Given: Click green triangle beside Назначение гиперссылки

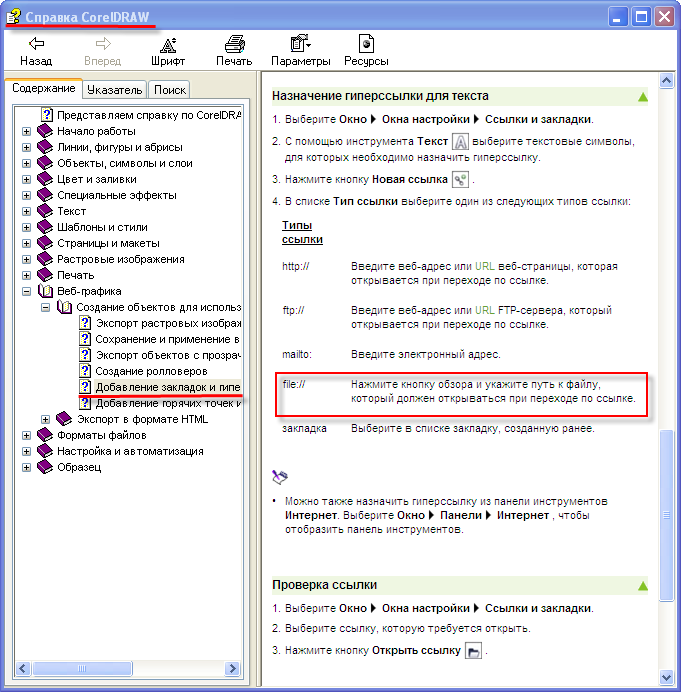Looking at the screenshot, I should click(643, 97).
